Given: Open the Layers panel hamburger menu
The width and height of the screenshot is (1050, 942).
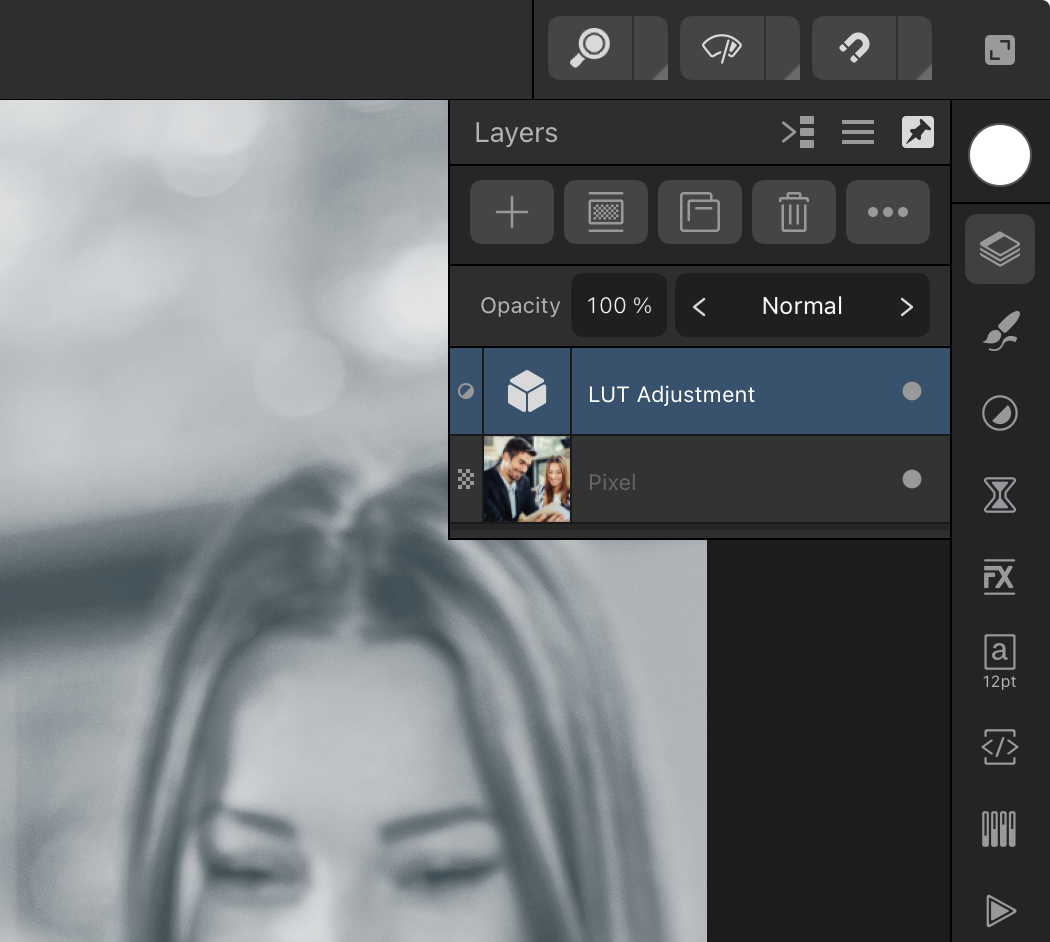Looking at the screenshot, I should pos(858,132).
